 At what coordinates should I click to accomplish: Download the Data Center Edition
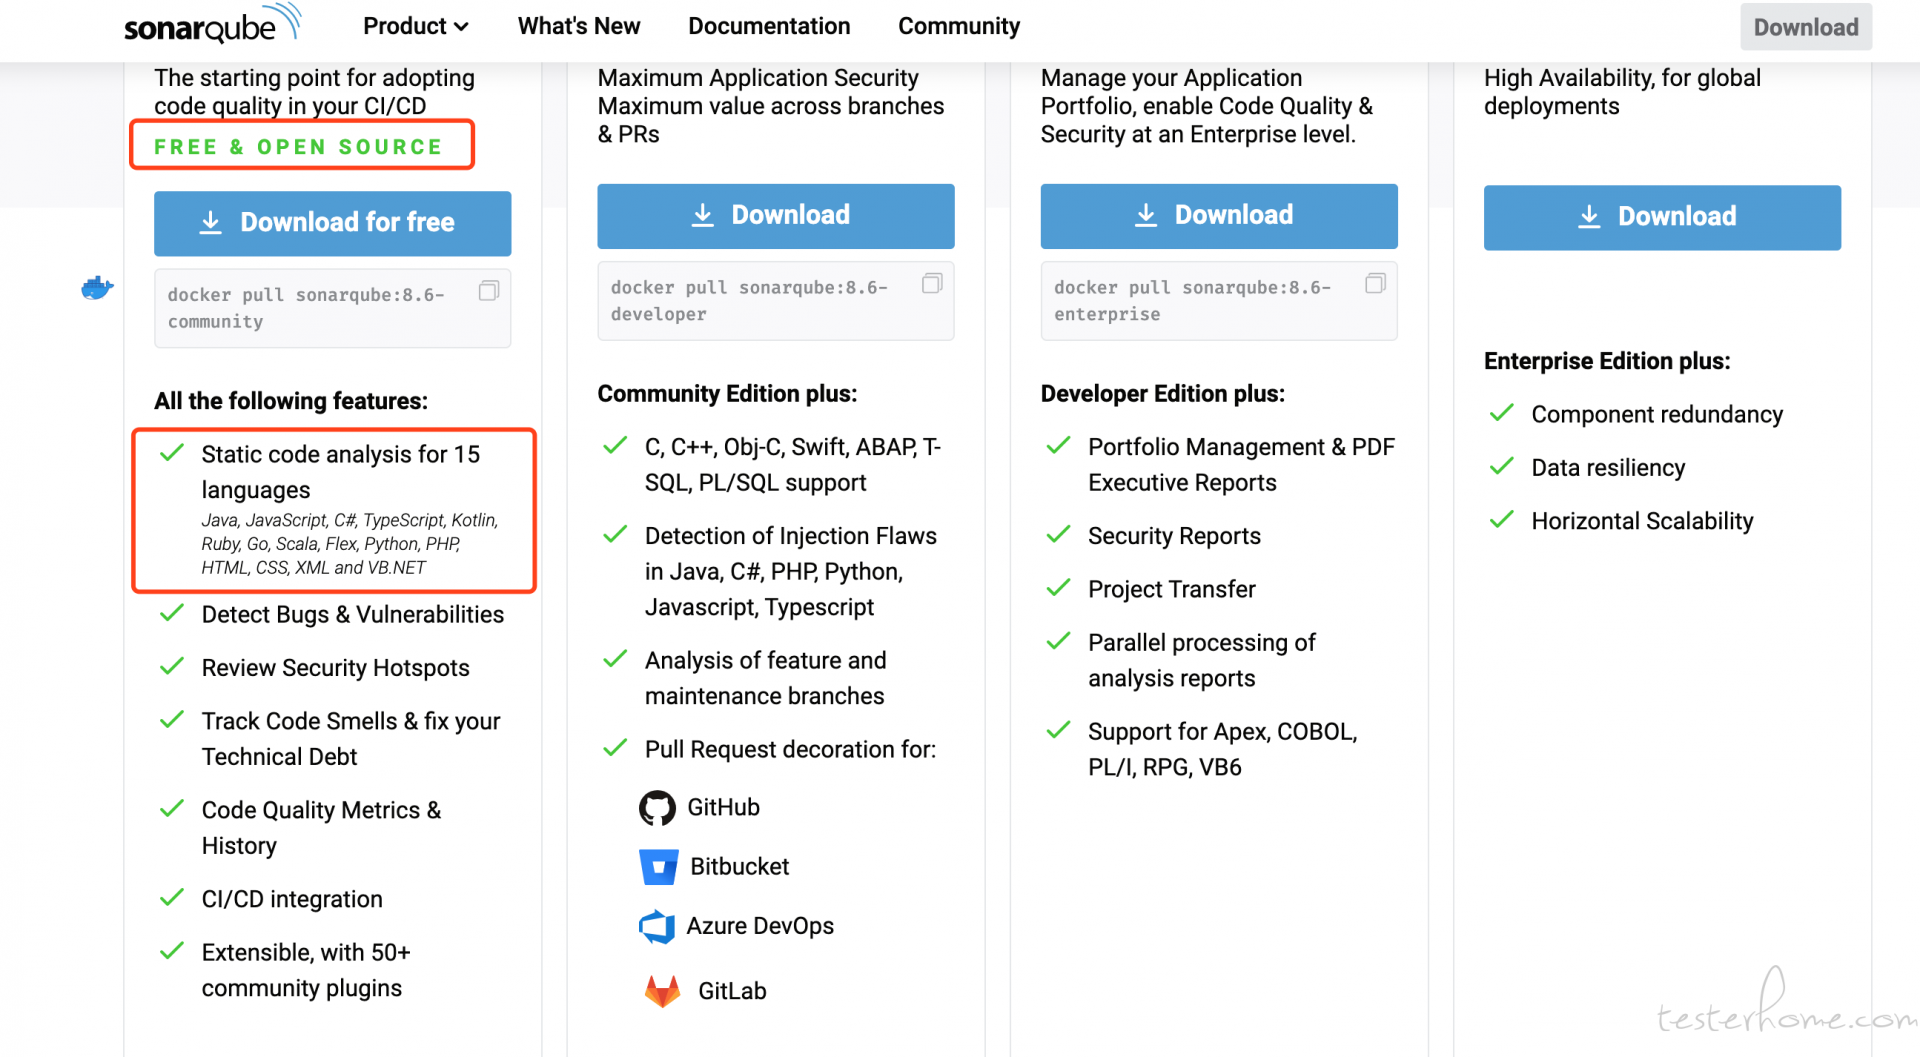tap(1662, 217)
